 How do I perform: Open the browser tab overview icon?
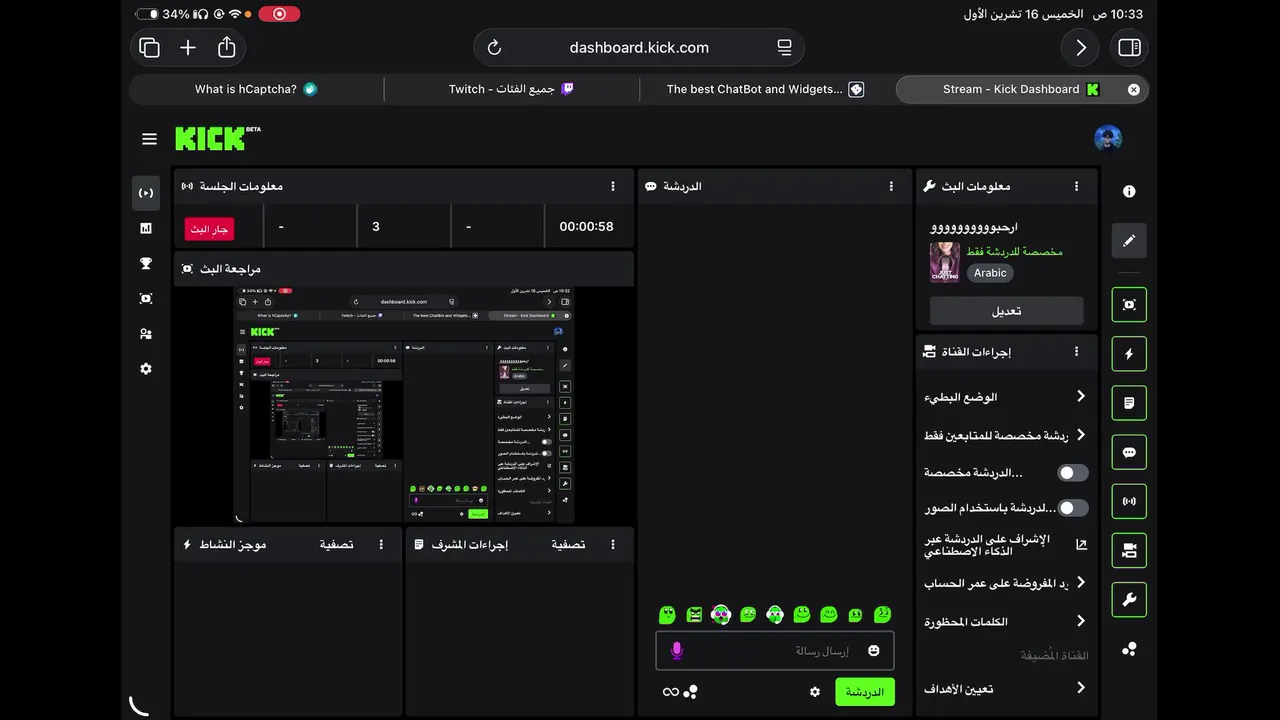[150, 47]
